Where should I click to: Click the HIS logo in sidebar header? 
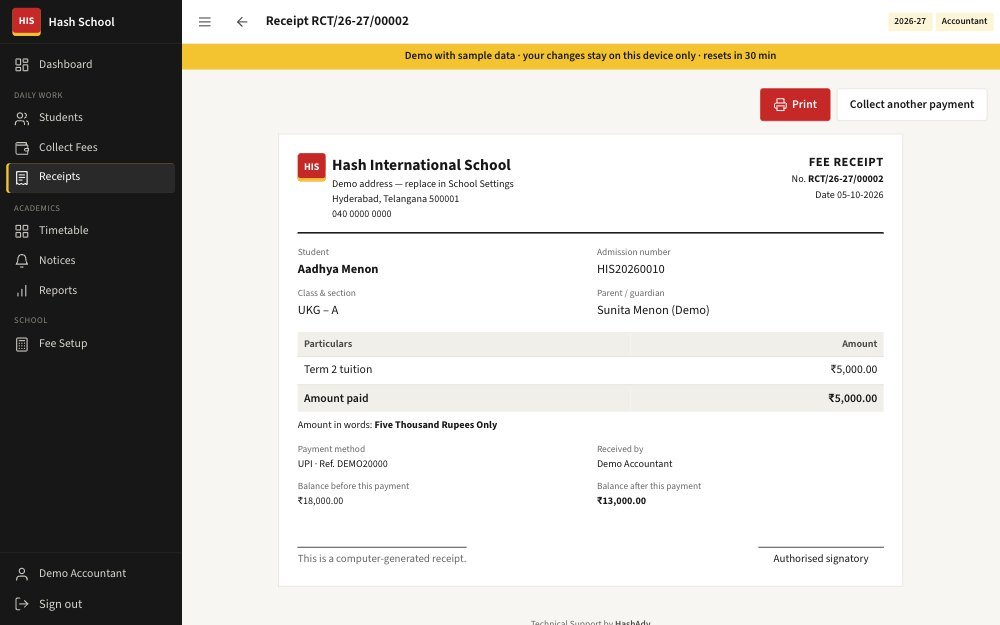(26, 21)
